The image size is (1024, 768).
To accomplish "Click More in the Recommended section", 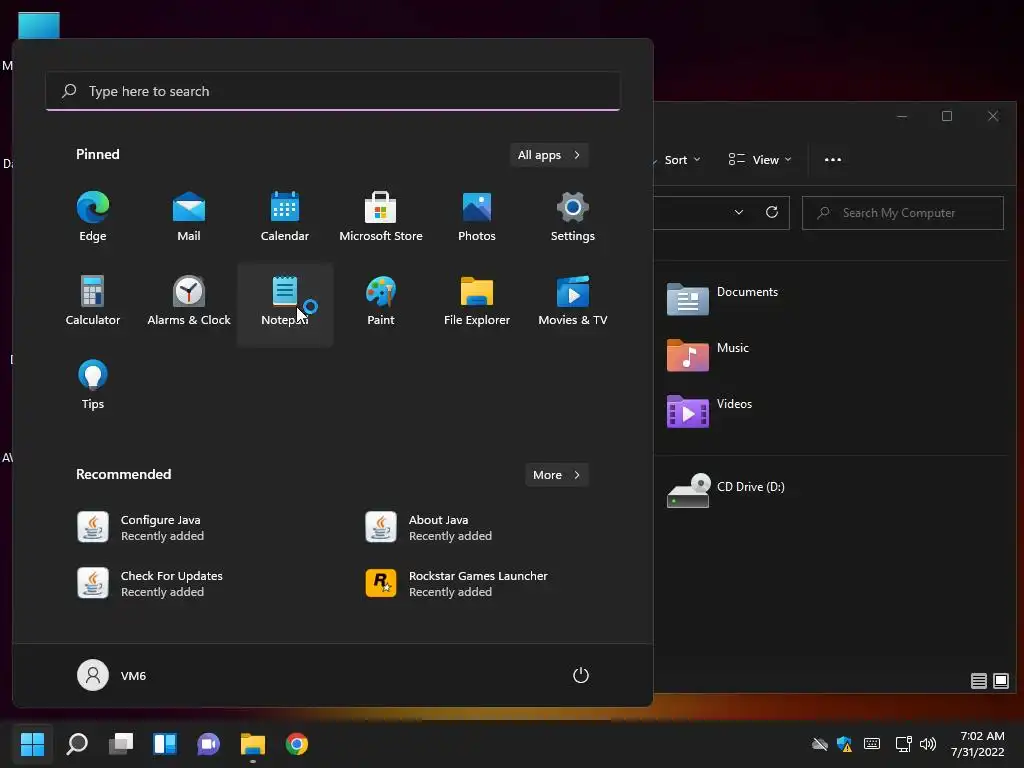I will 556,475.
